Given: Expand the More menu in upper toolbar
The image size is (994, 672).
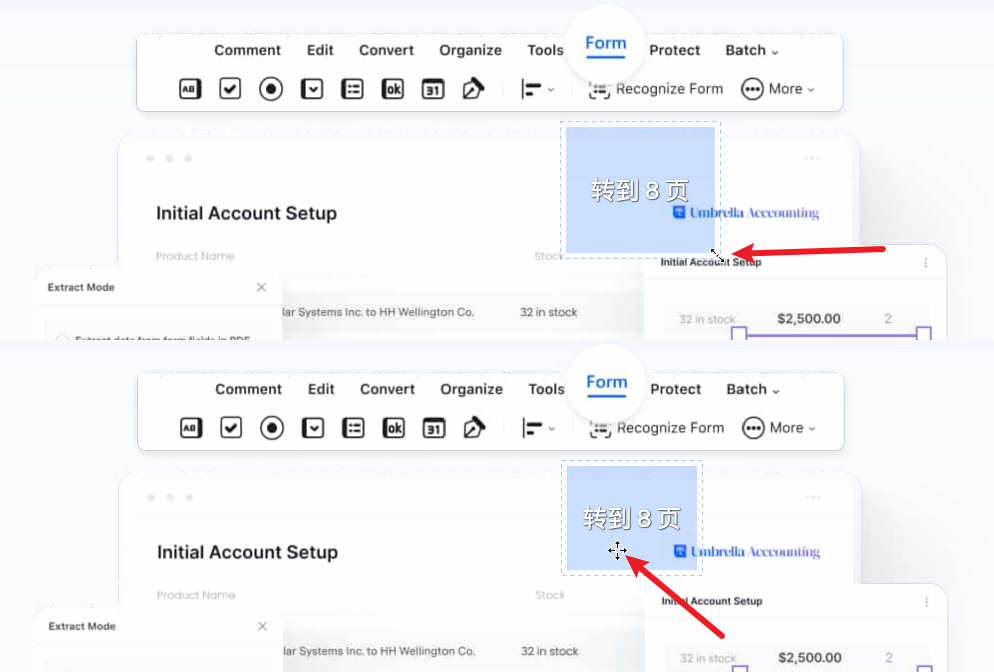Looking at the screenshot, I should 778,89.
